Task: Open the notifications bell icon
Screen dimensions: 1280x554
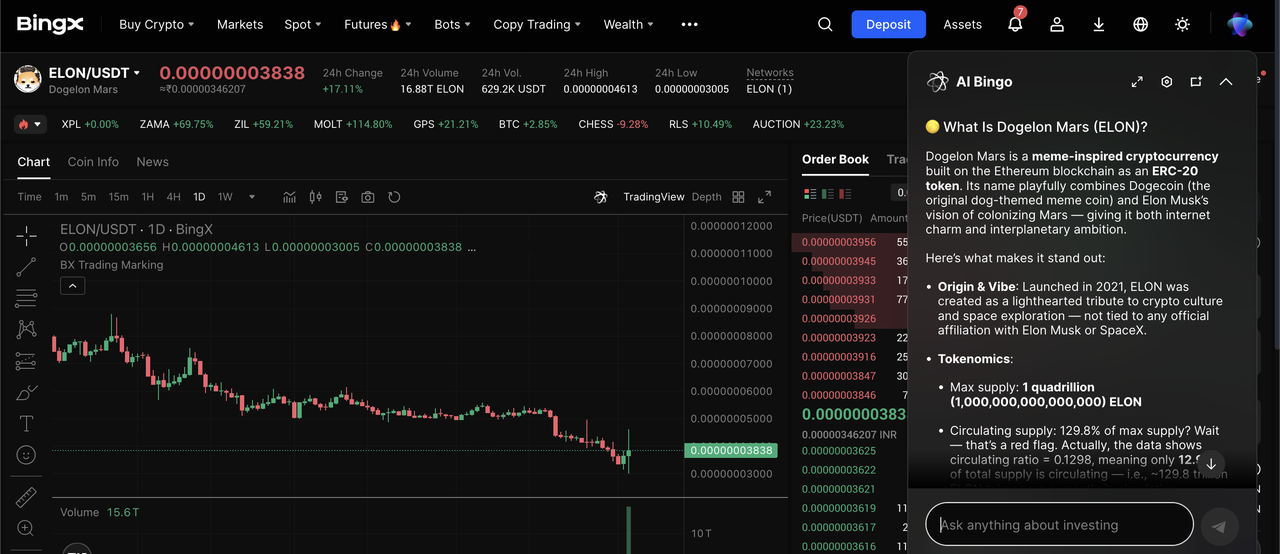Action: (x=1015, y=25)
